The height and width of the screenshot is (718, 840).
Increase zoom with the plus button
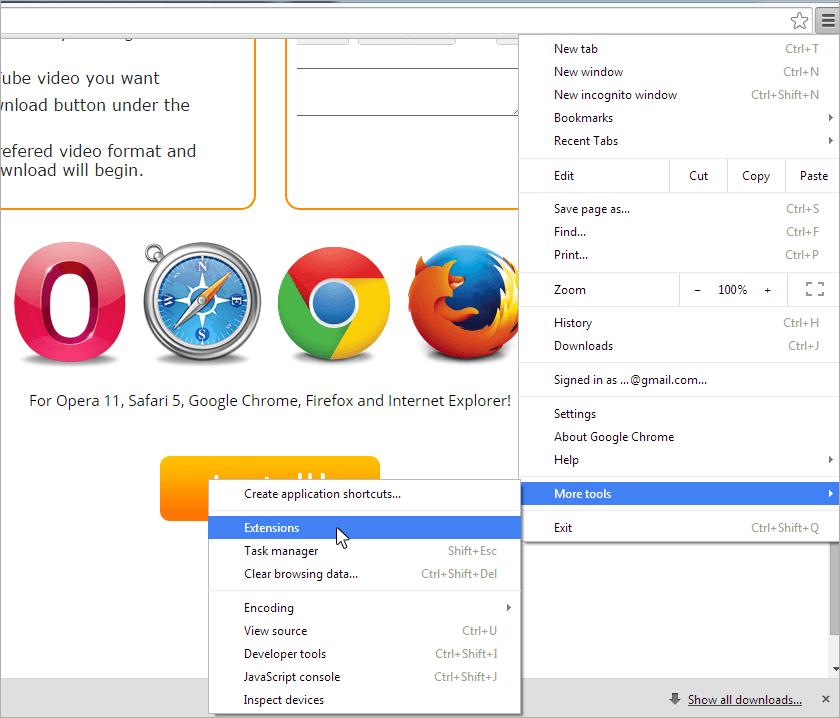[x=768, y=290]
